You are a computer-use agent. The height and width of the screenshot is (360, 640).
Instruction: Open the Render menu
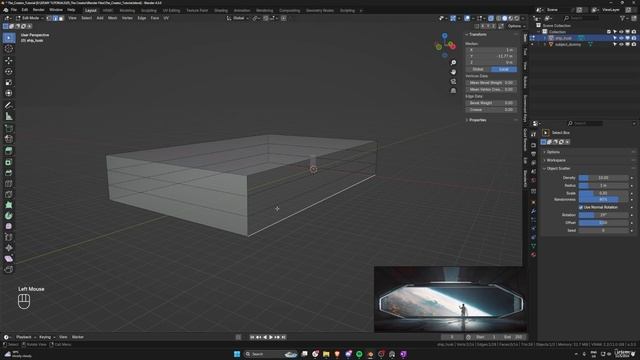(38, 10)
